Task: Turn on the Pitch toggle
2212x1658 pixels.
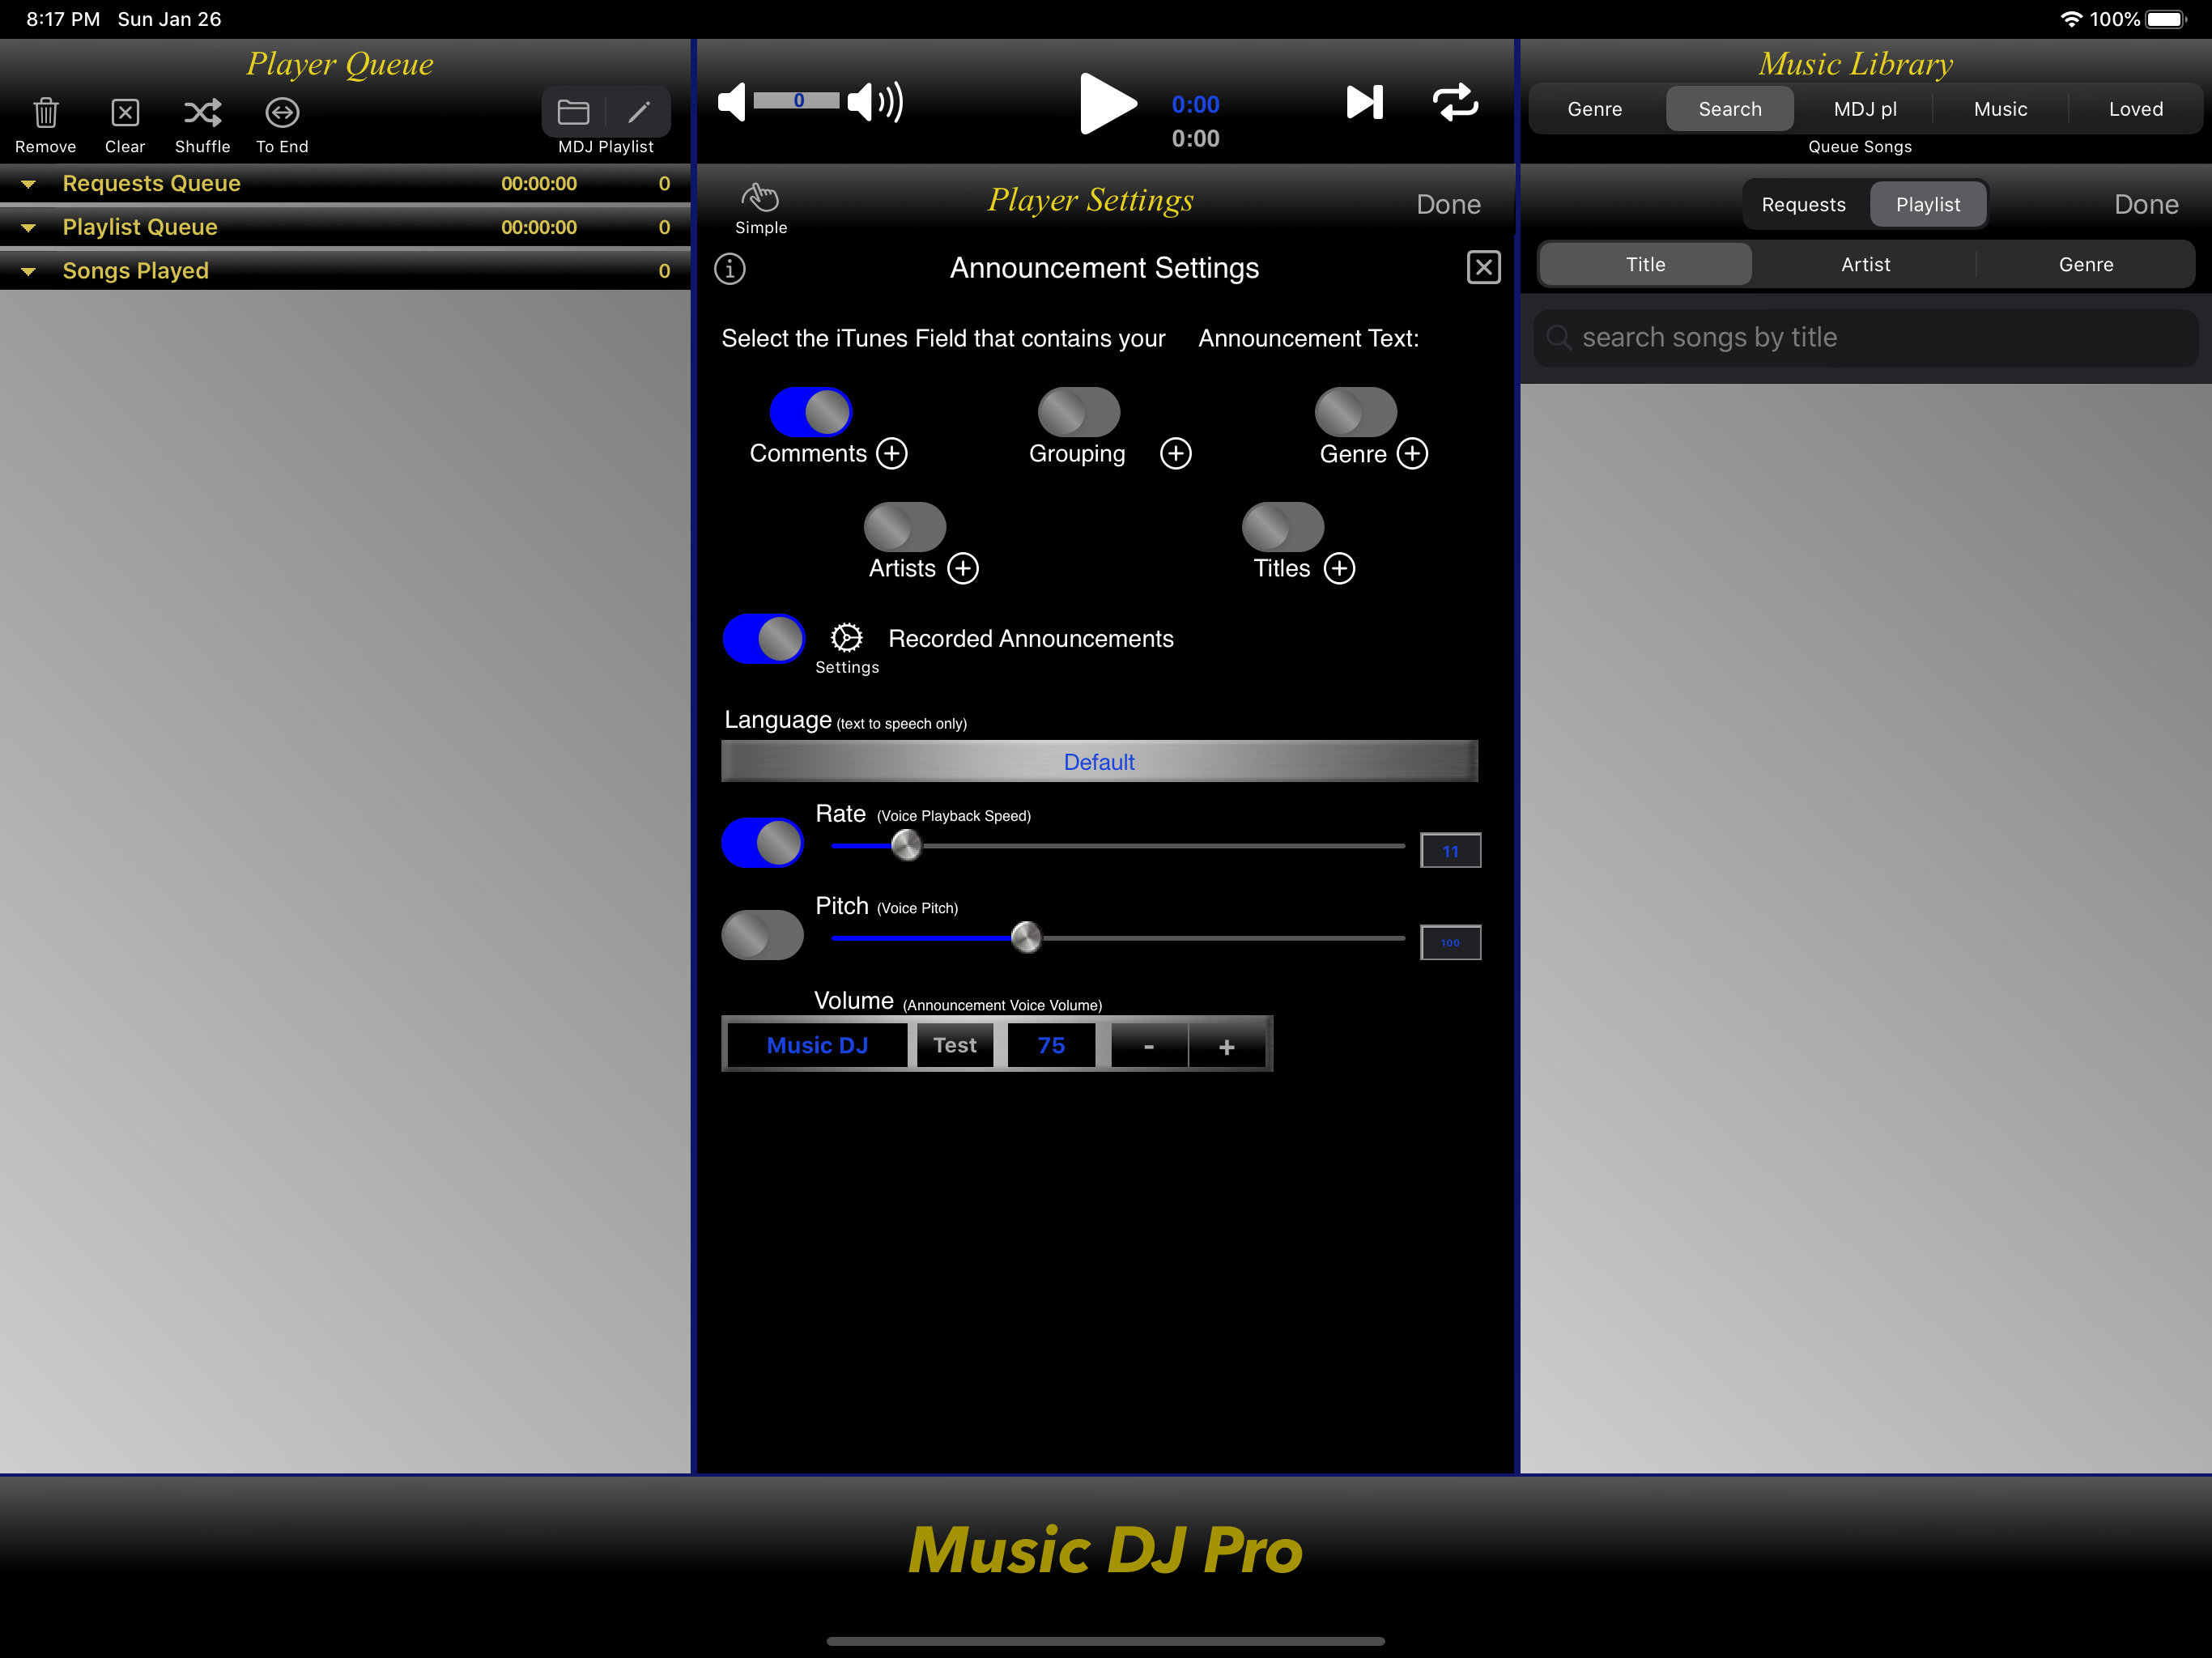Action: (x=762, y=935)
